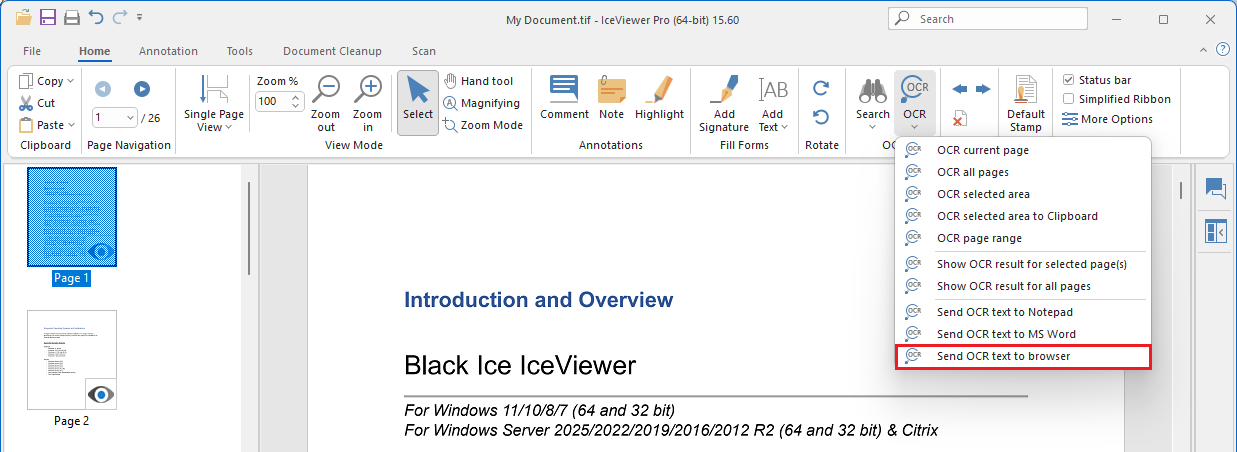Select OCR all pages
The width and height of the screenshot is (1237, 452).
tap(1023, 172)
